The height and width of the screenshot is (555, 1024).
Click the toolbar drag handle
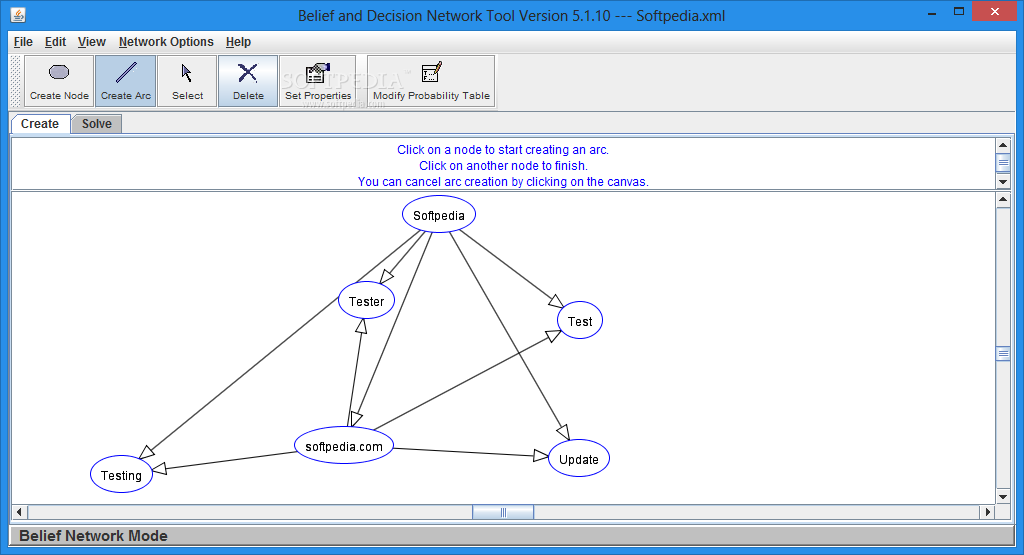[16, 81]
